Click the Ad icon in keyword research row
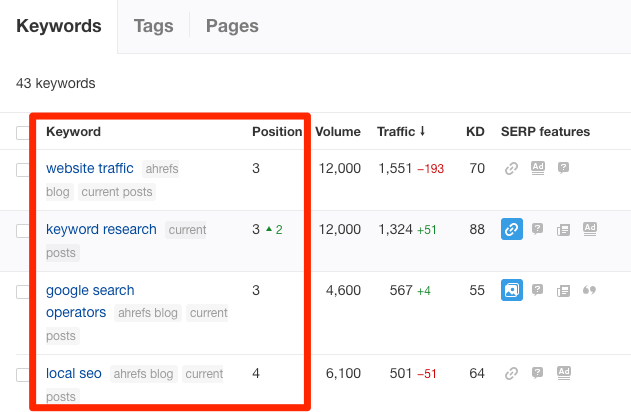 click(590, 229)
